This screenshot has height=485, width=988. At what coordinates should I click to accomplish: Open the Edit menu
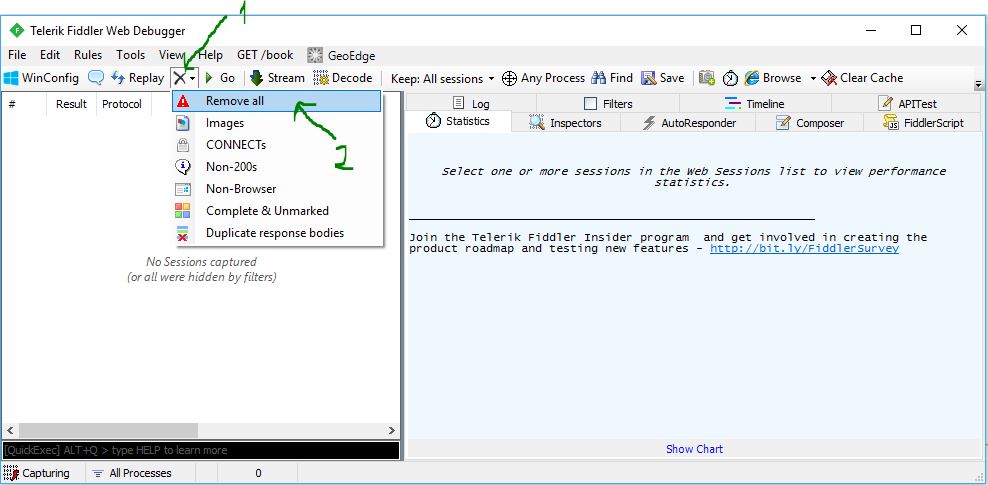50,55
